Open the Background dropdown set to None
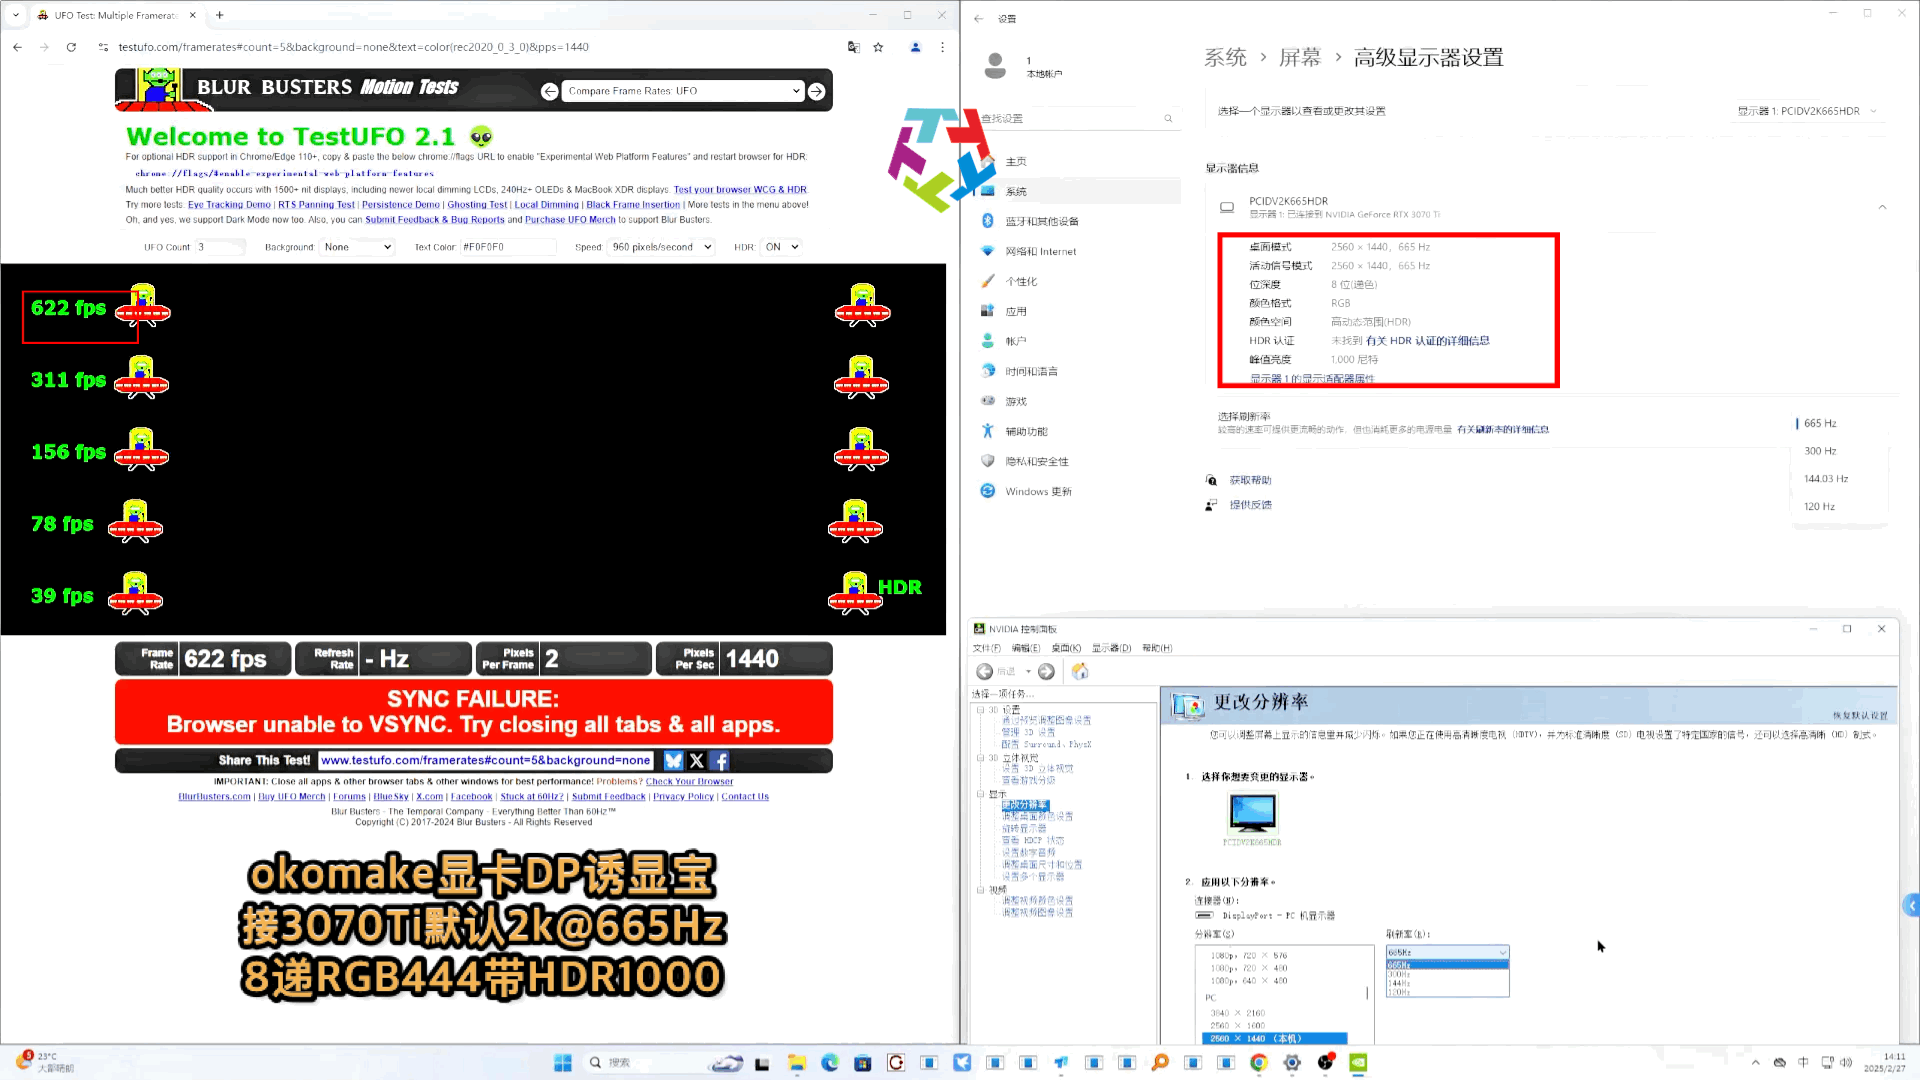The image size is (1920, 1080). click(357, 247)
